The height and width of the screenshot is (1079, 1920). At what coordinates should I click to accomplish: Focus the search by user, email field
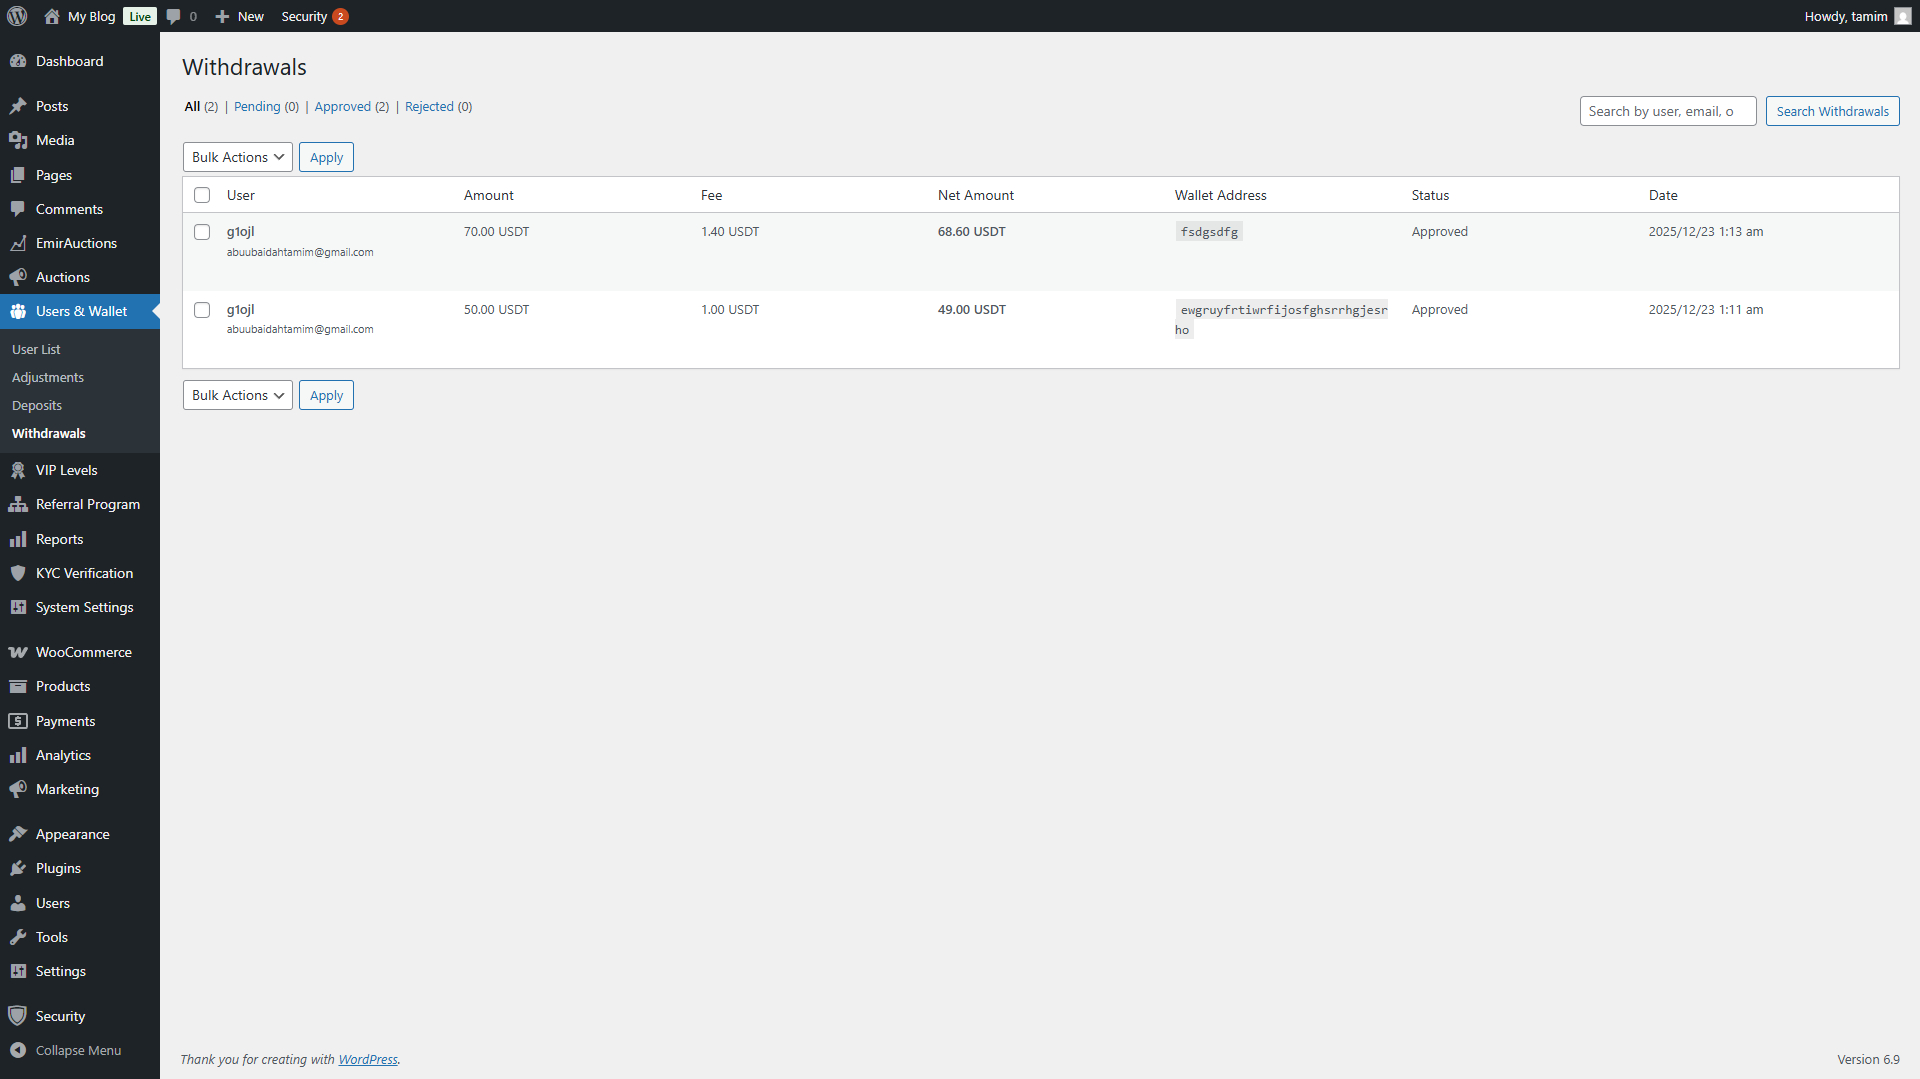coord(1668,111)
